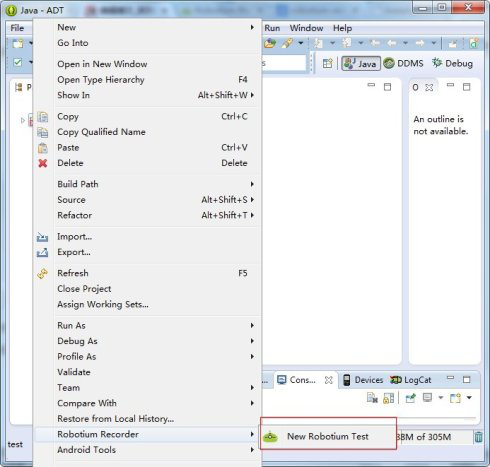This screenshot has height=467, width=490.
Task: Open Forward history dropdown arrow
Action: [434, 43]
